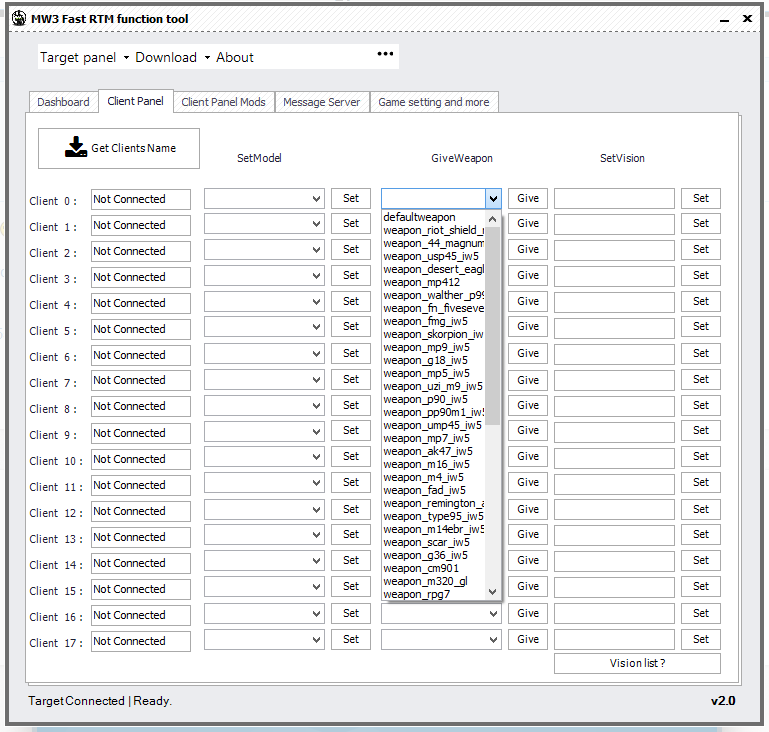Switch to the Dashboard tab
Viewport: 769px width, 732px height.
pos(63,102)
